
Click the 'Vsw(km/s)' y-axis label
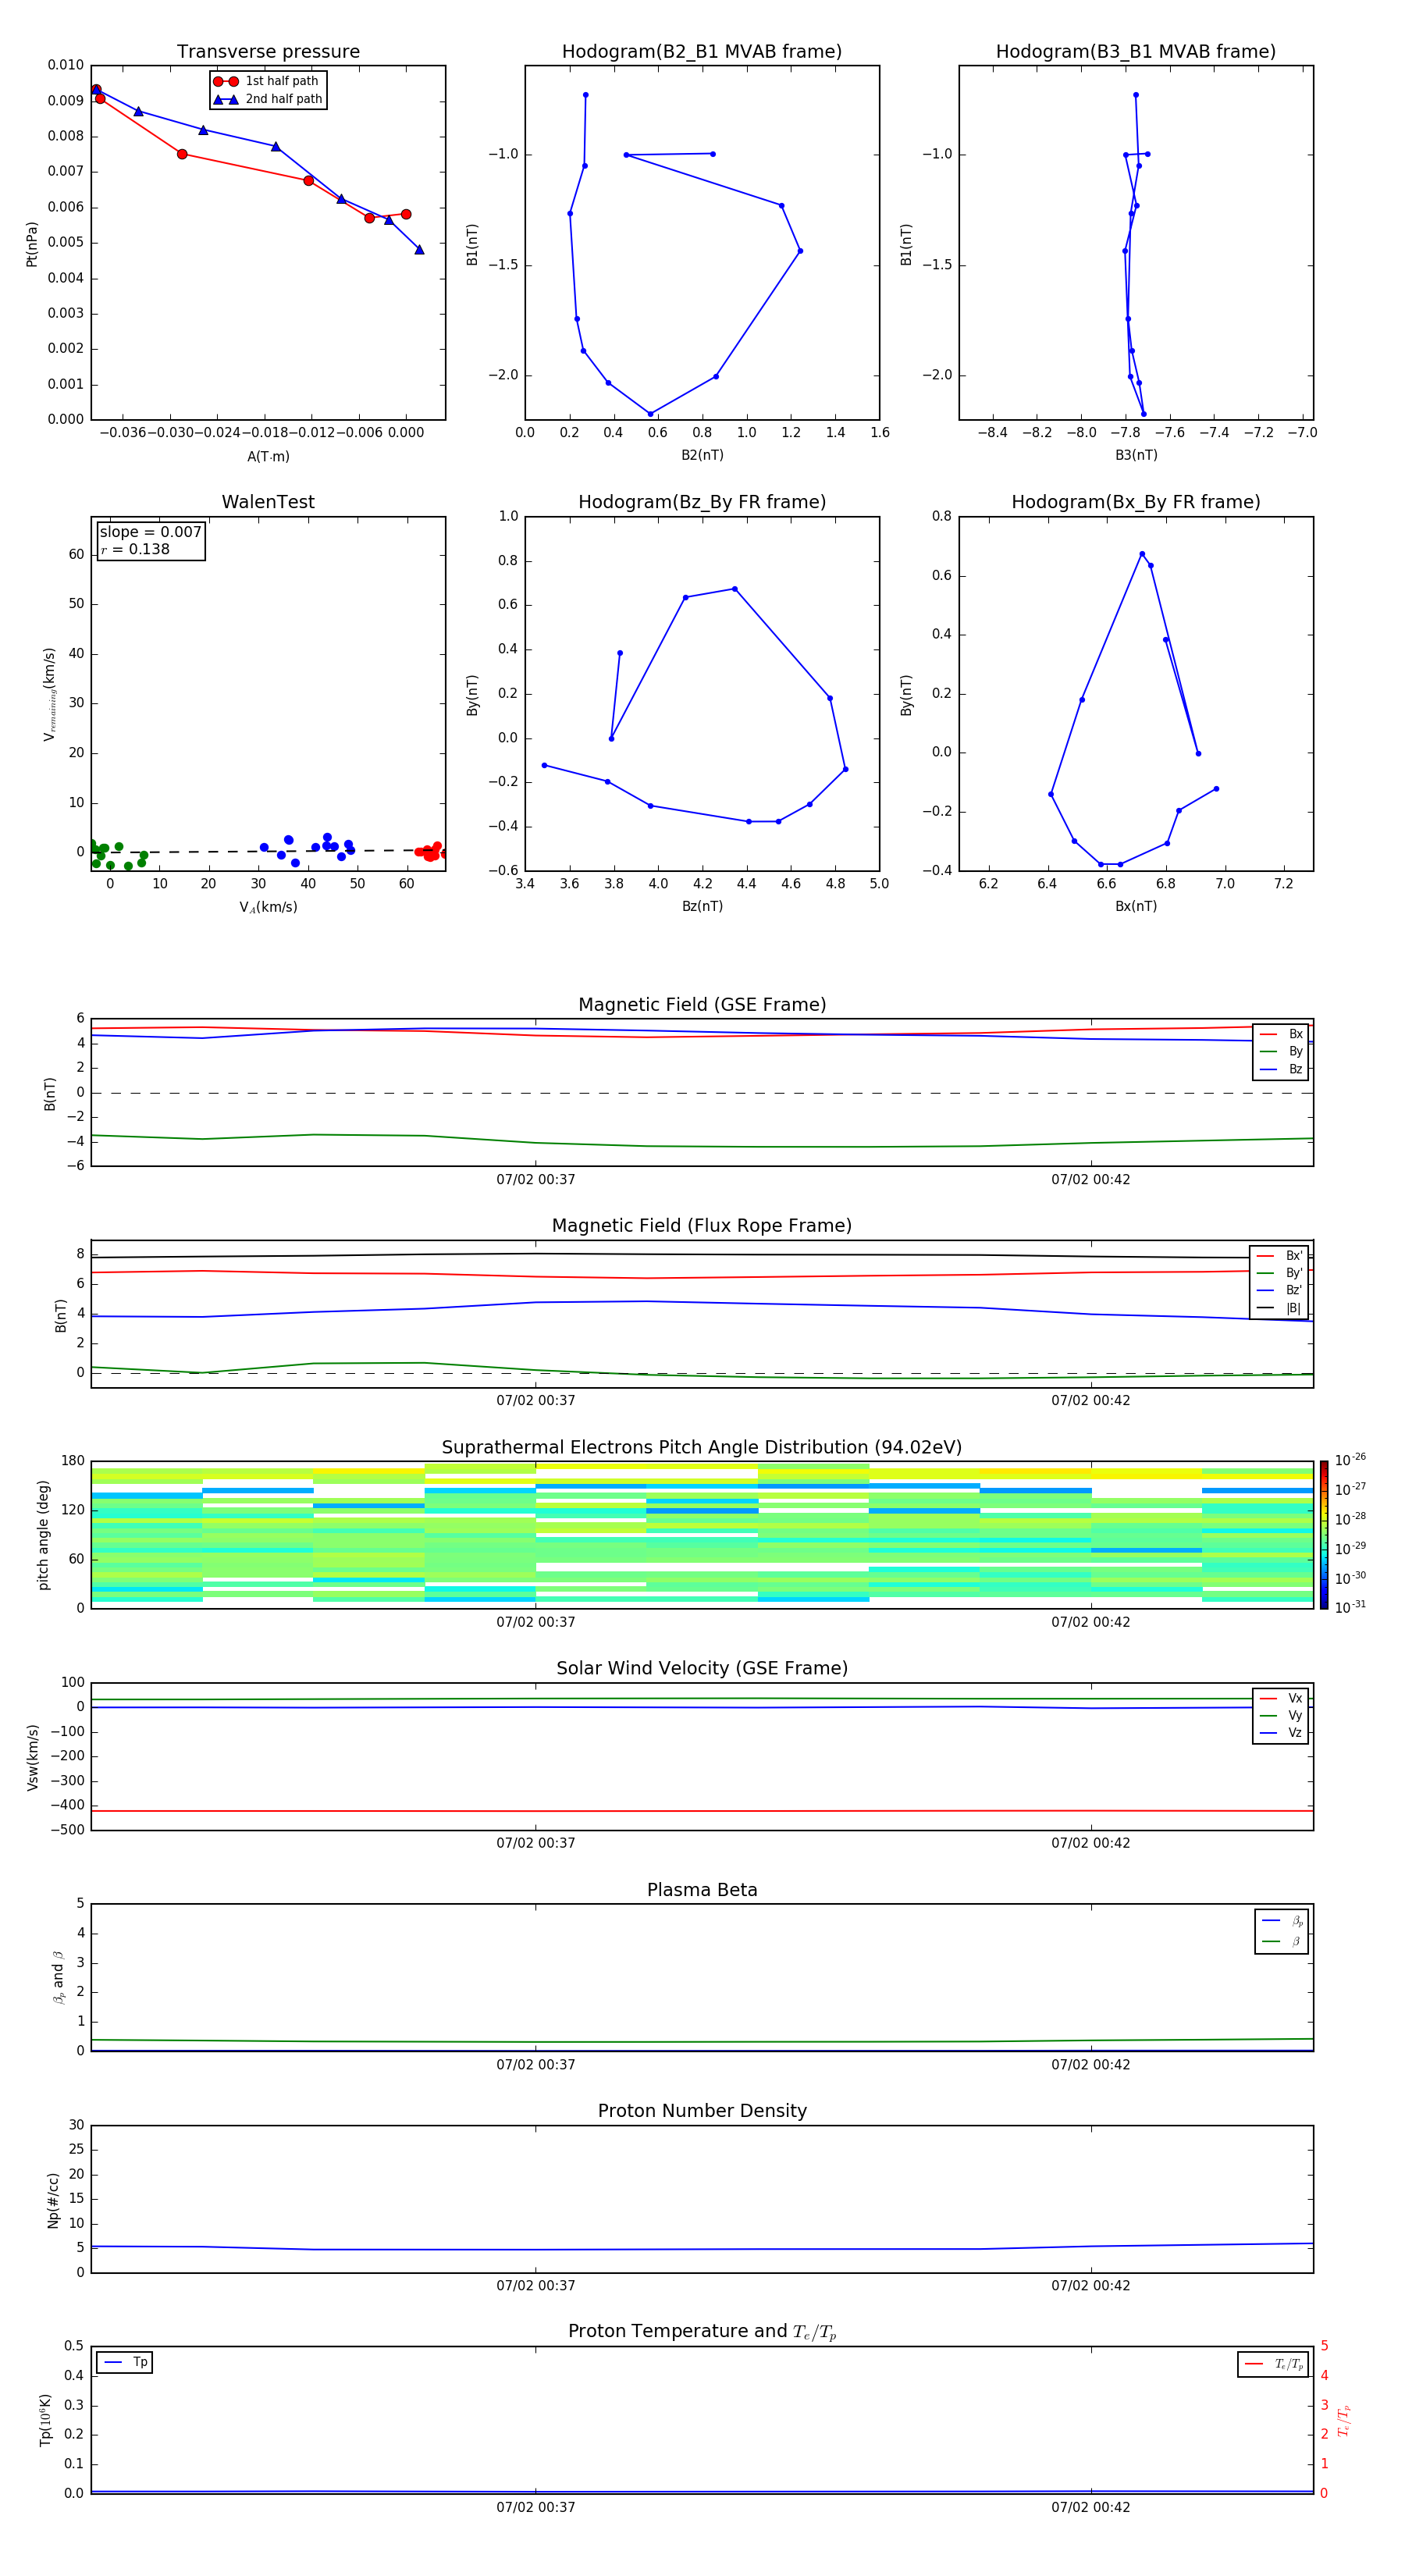click(x=33, y=1757)
